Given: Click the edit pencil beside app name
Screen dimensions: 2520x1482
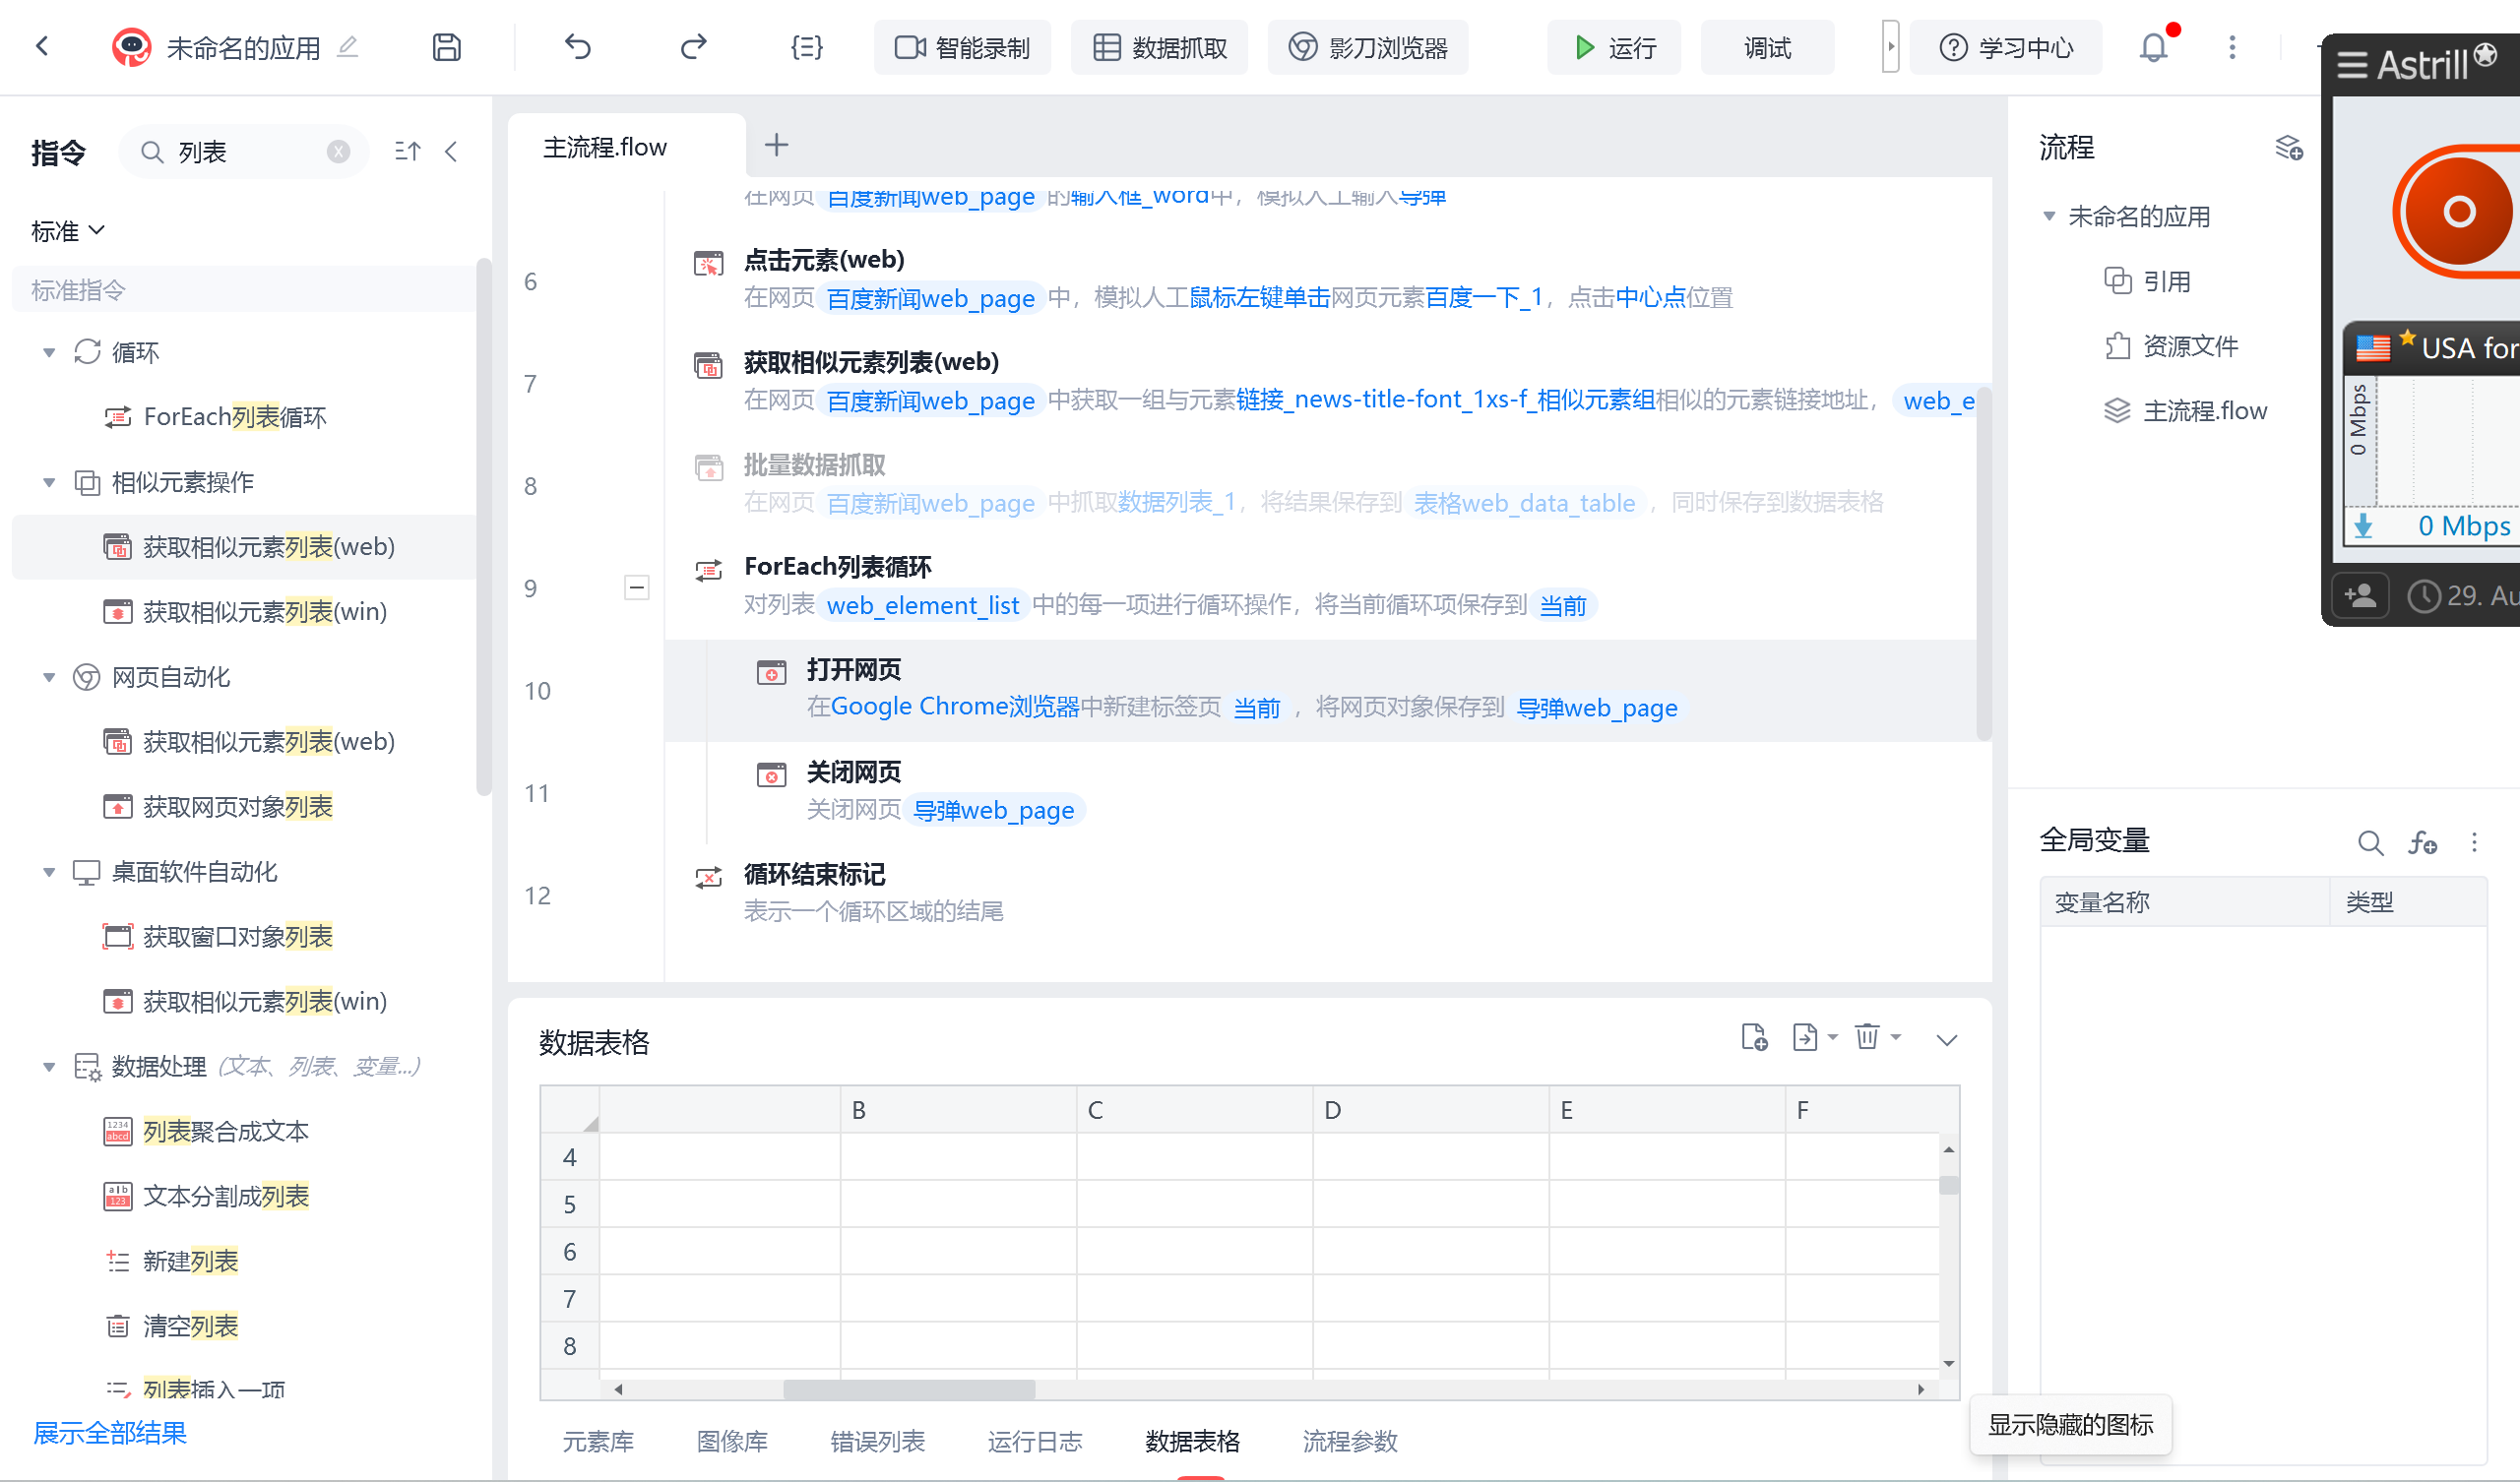Looking at the screenshot, I should click(347, 47).
